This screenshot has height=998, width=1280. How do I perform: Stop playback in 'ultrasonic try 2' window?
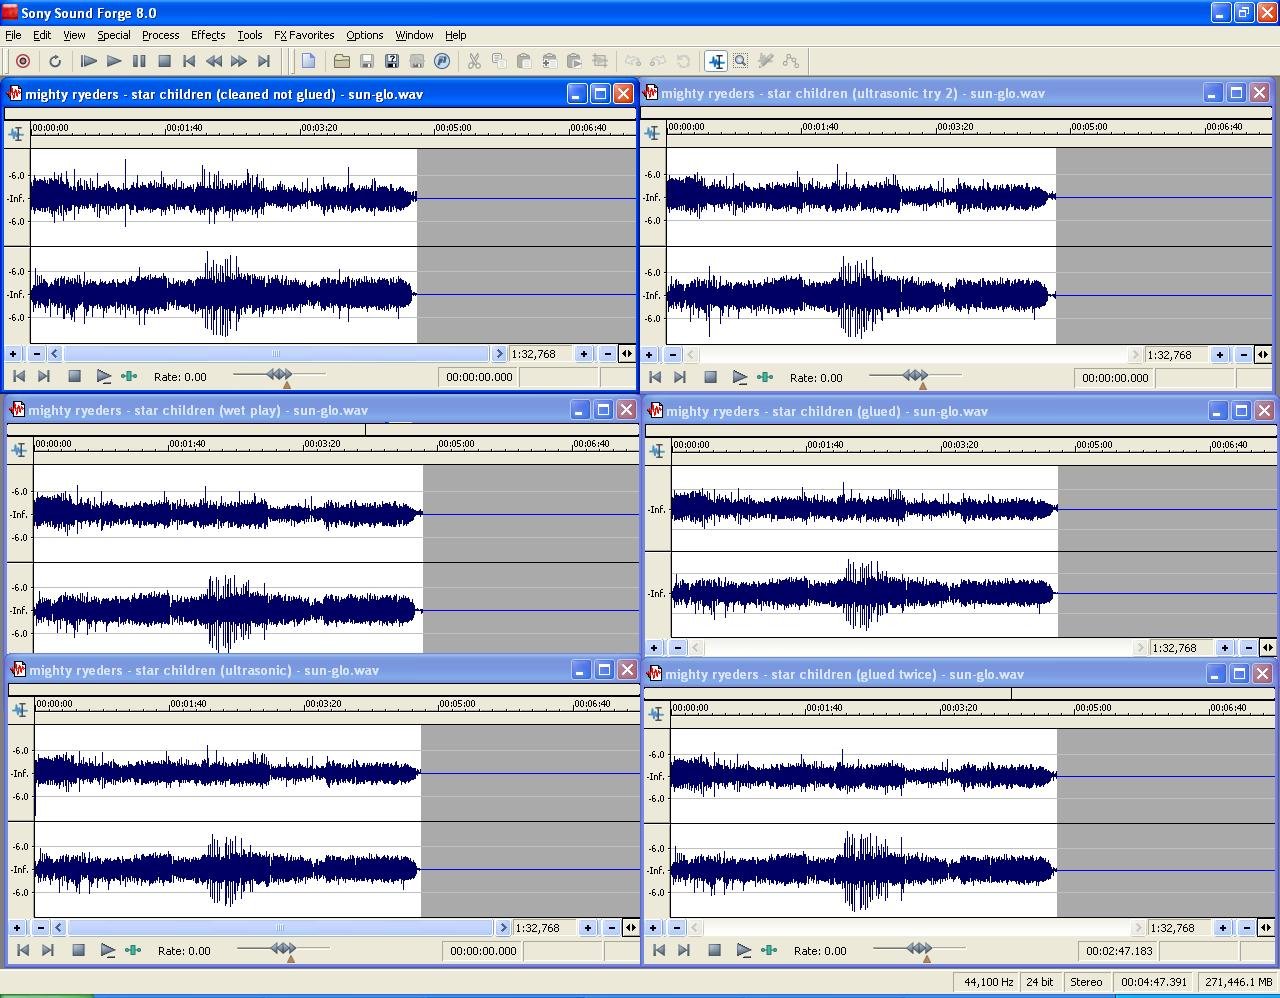710,378
